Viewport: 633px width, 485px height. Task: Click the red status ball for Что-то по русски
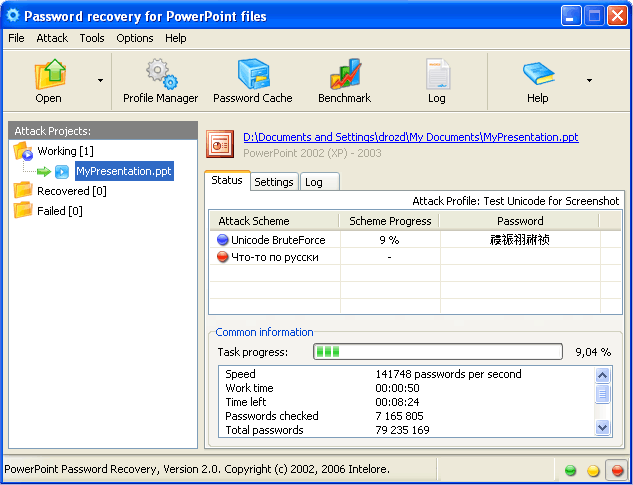tap(222, 257)
